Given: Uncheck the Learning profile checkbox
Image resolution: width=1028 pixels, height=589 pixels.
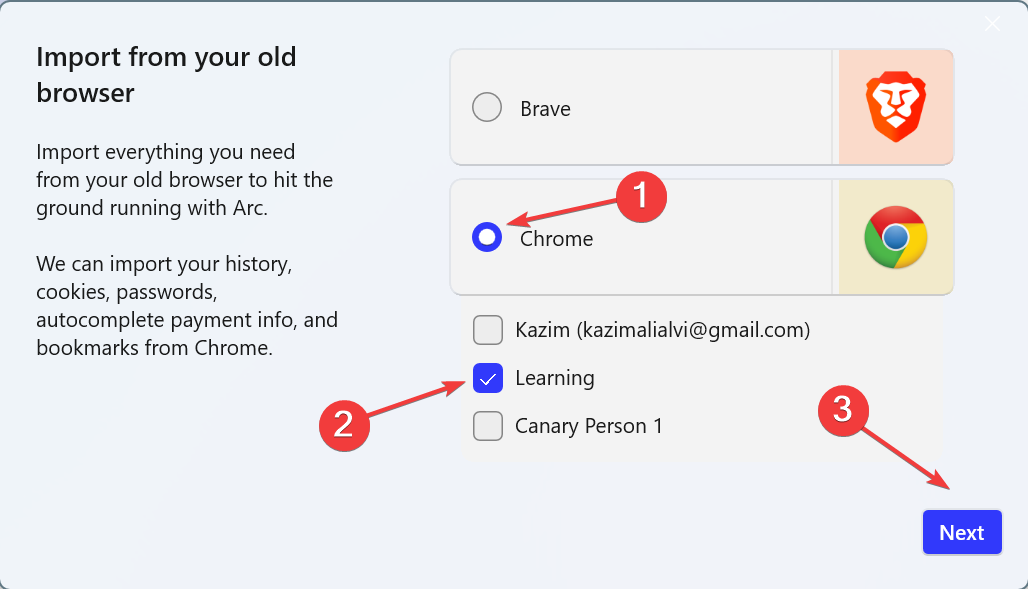Looking at the screenshot, I should (488, 378).
